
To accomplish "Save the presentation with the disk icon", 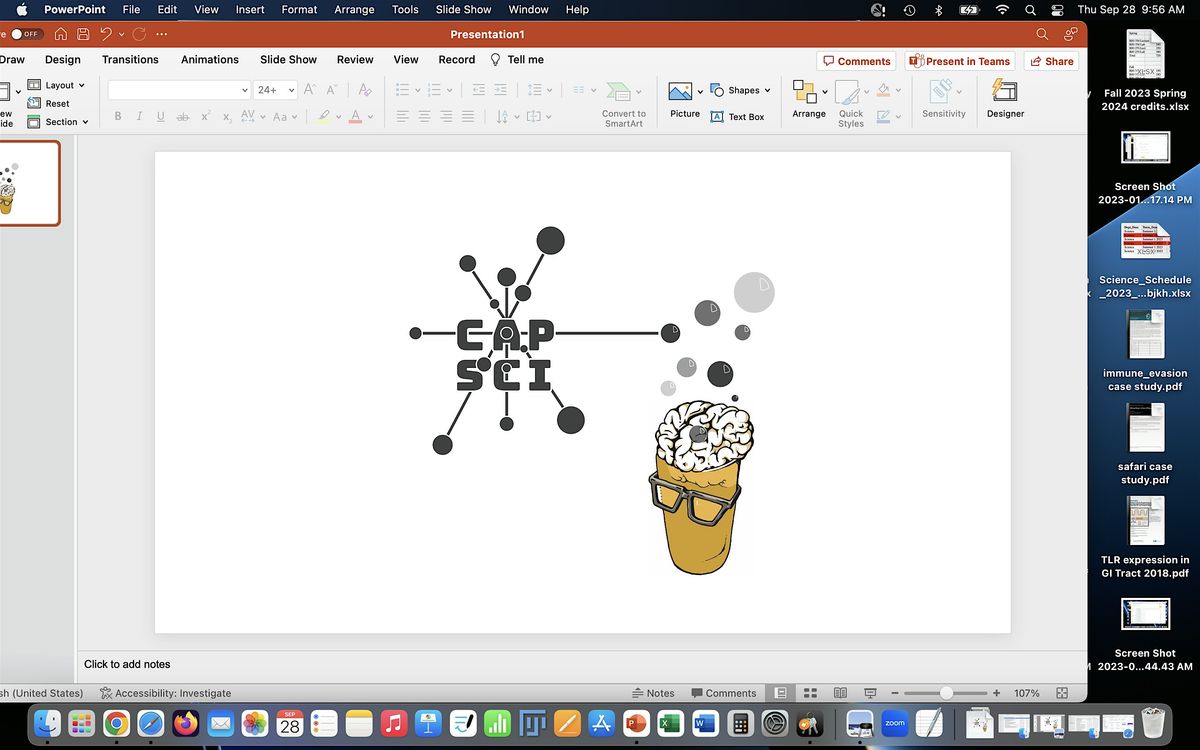I will pyautogui.click(x=83, y=33).
